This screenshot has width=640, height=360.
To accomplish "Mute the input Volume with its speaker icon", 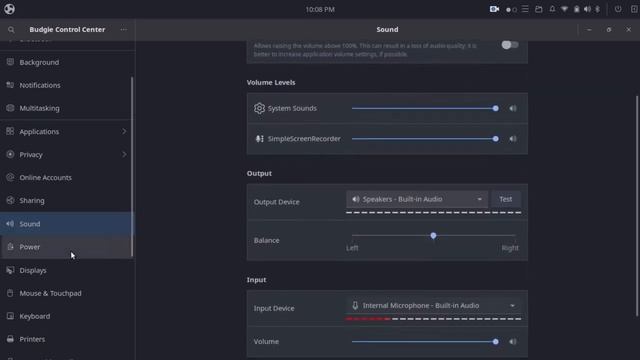I will [x=513, y=342].
